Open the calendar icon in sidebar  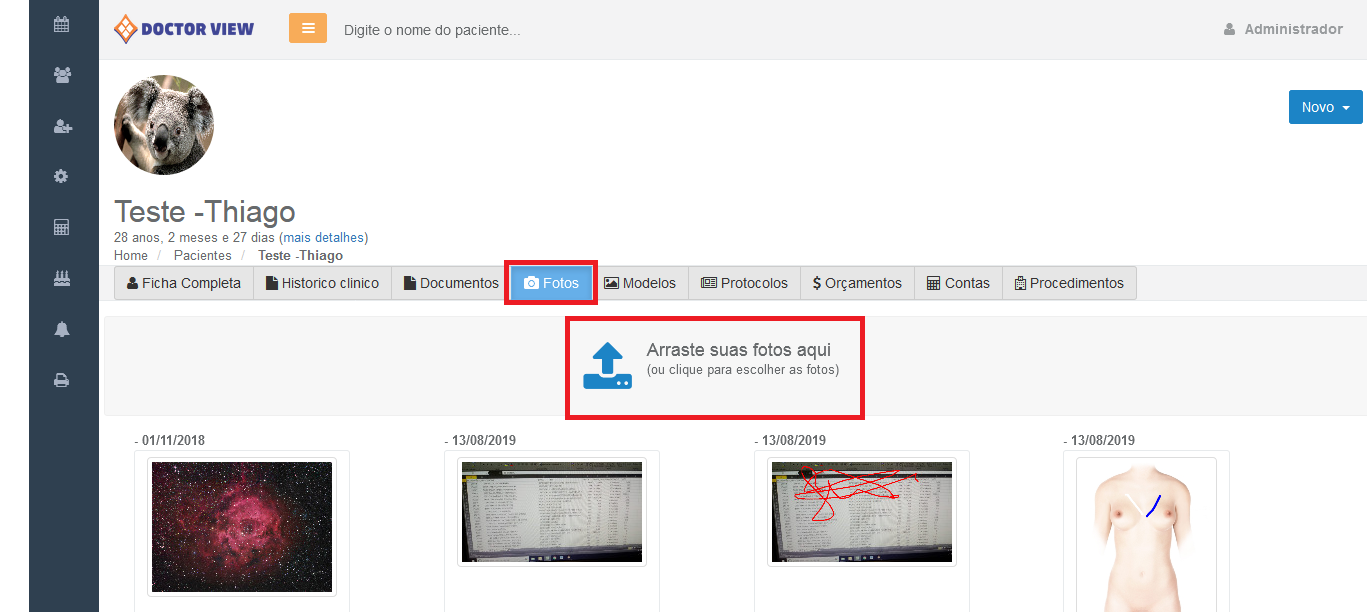pyautogui.click(x=62, y=24)
